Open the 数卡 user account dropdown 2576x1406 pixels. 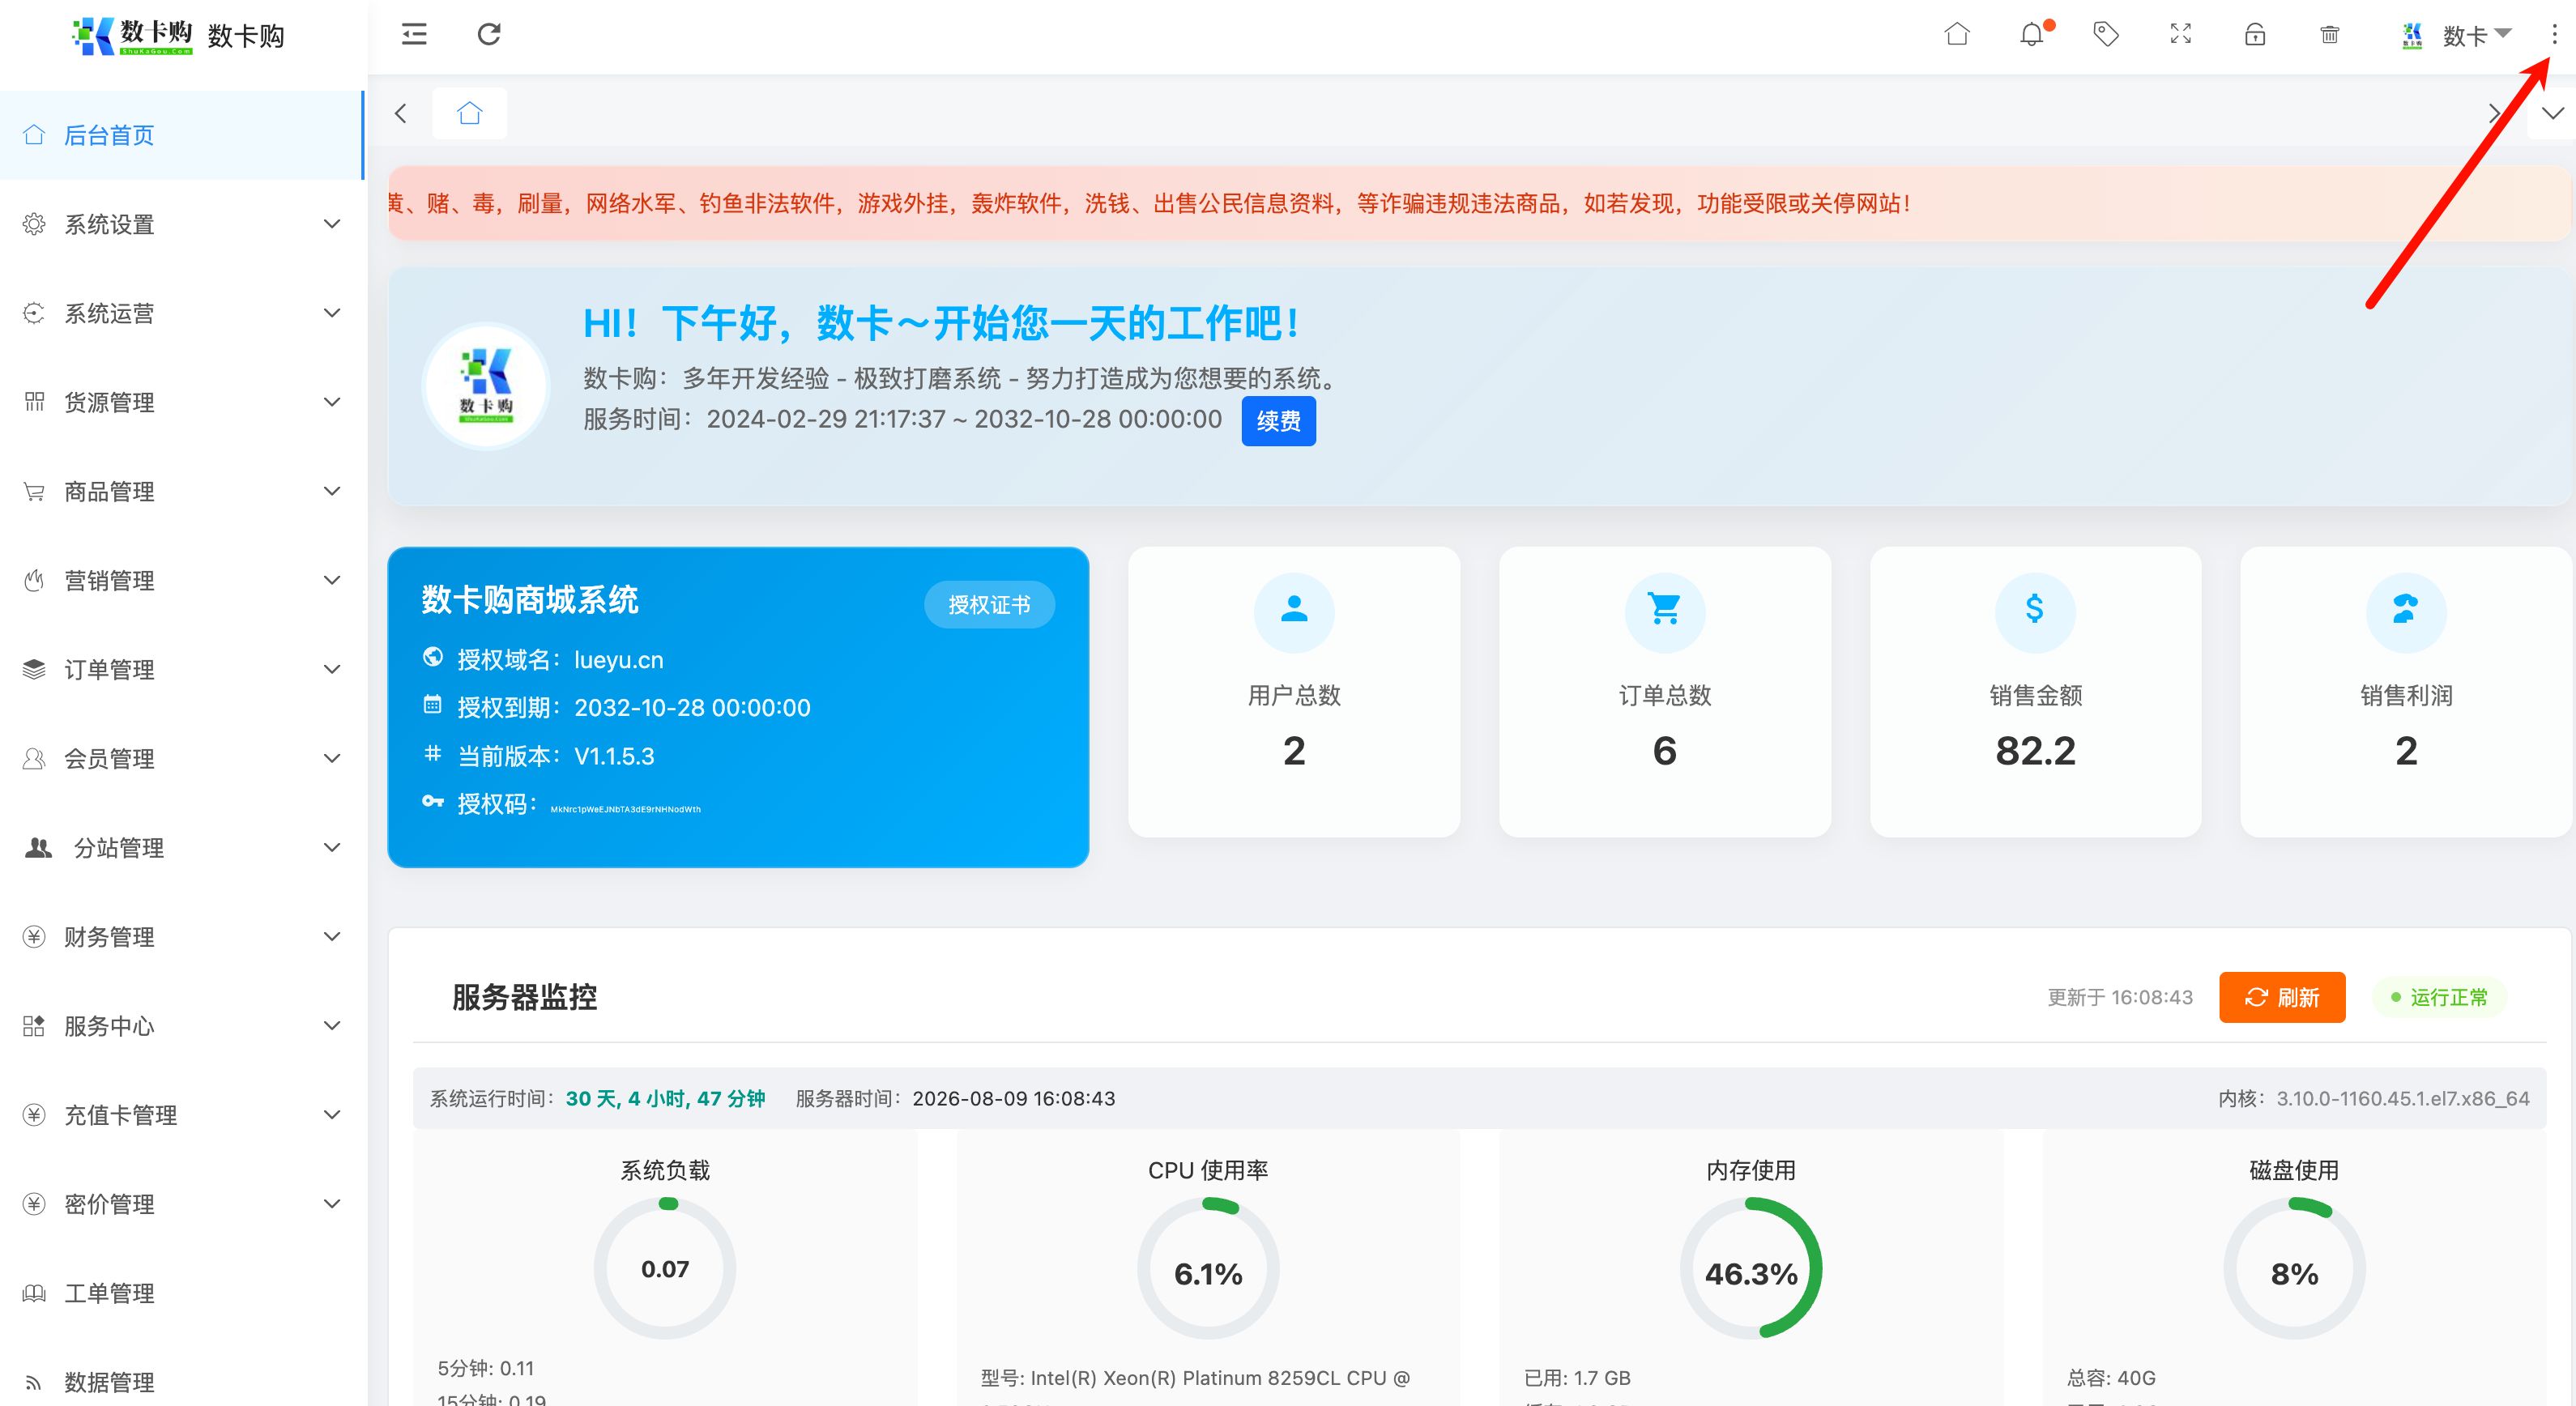2457,36
